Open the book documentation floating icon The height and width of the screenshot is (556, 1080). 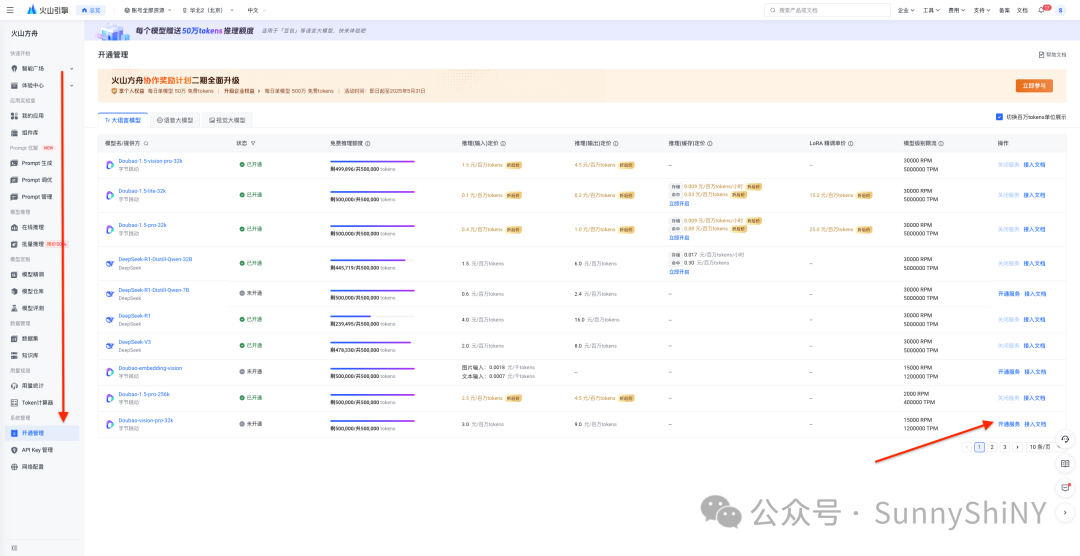1066,464
